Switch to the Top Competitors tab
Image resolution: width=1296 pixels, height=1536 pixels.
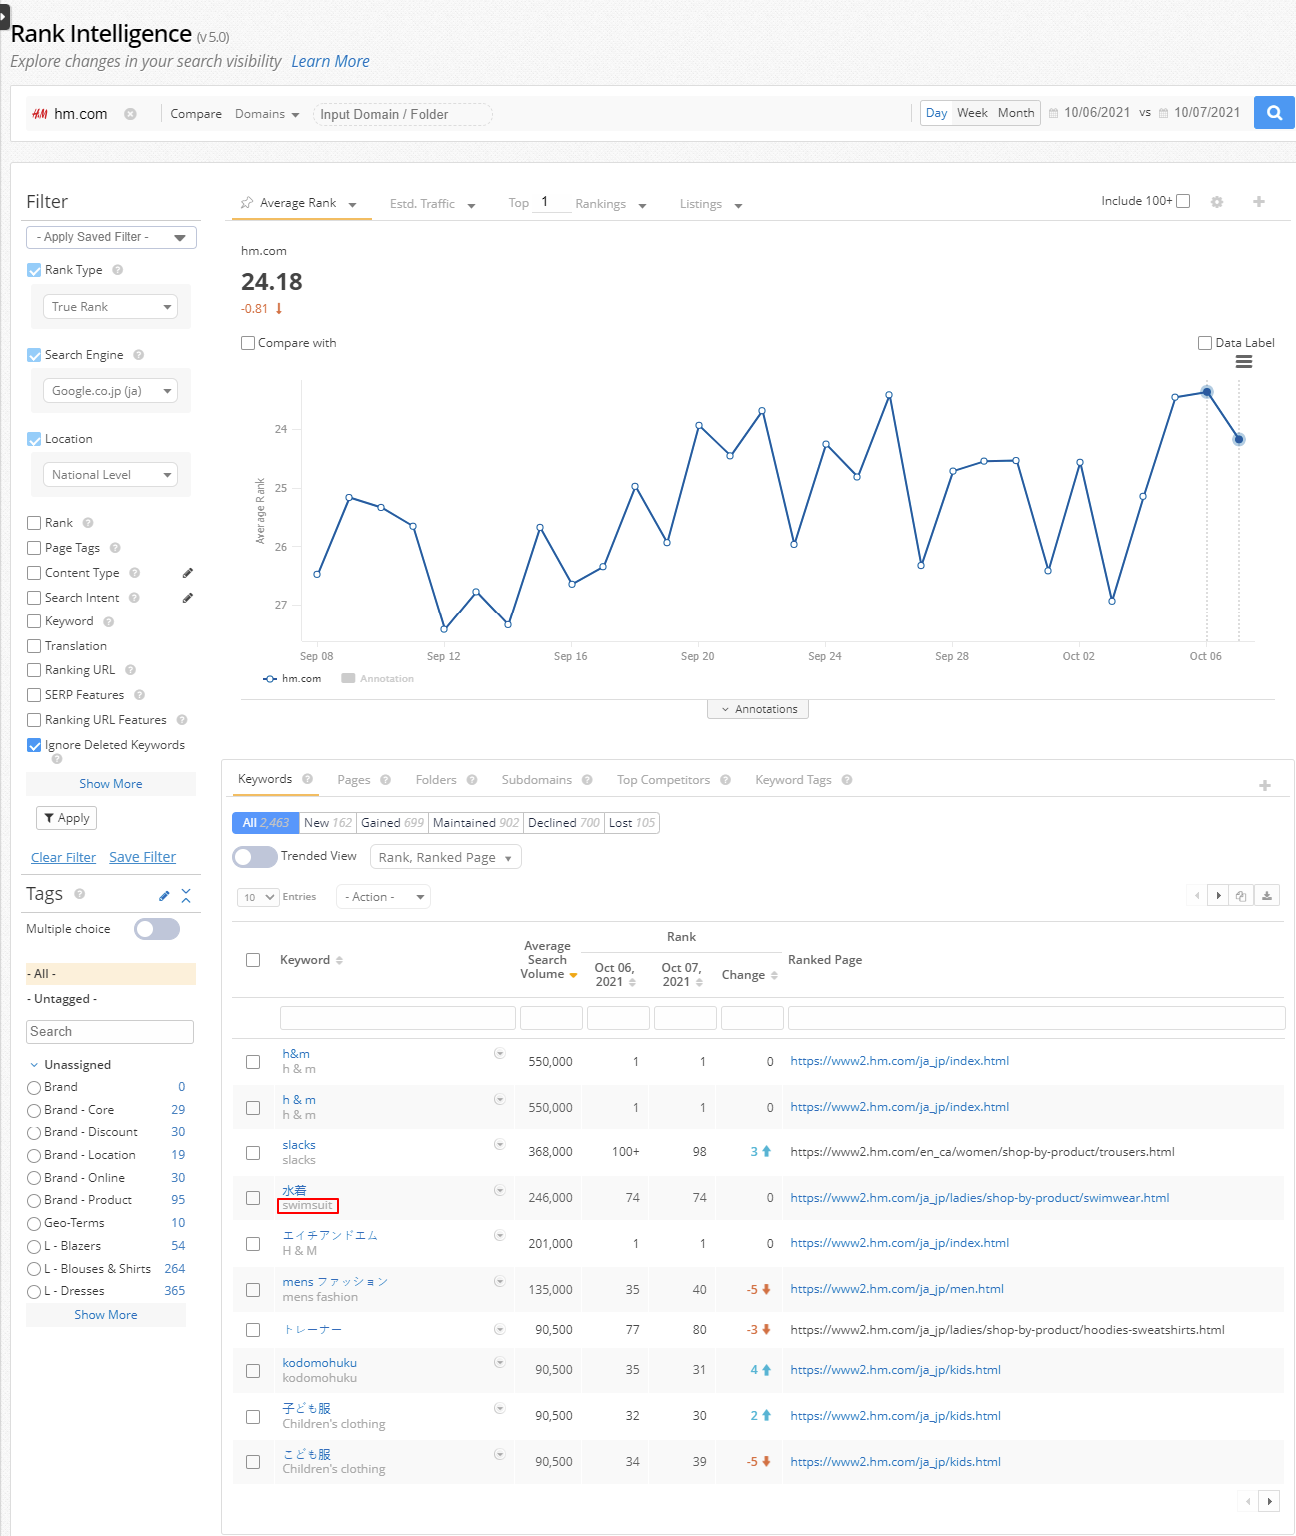tap(663, 780)
